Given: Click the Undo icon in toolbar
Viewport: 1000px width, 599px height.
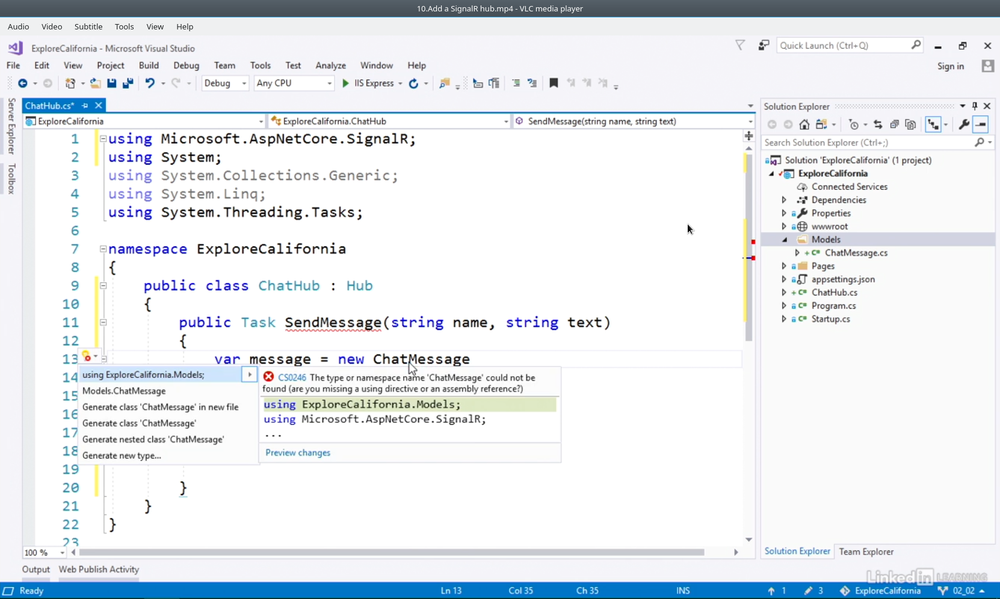Looking at the screenshot, I should point(150,84).
